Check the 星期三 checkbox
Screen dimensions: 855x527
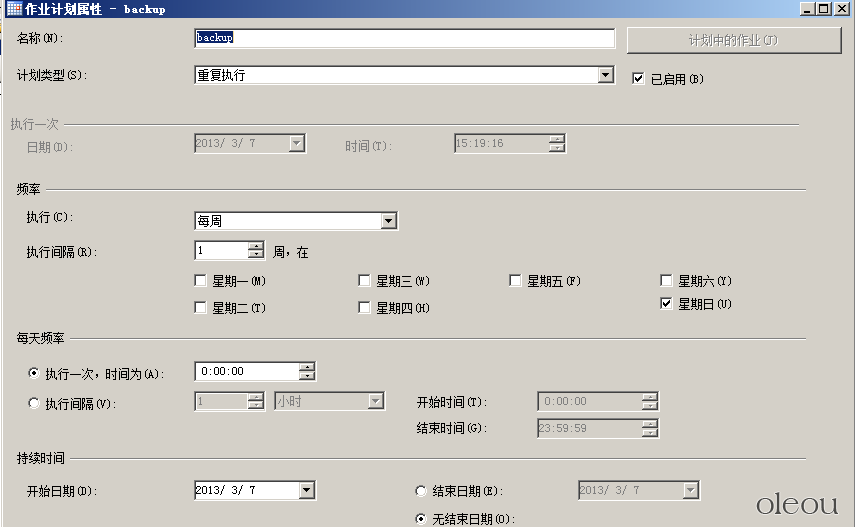click(x=364, y=280)
